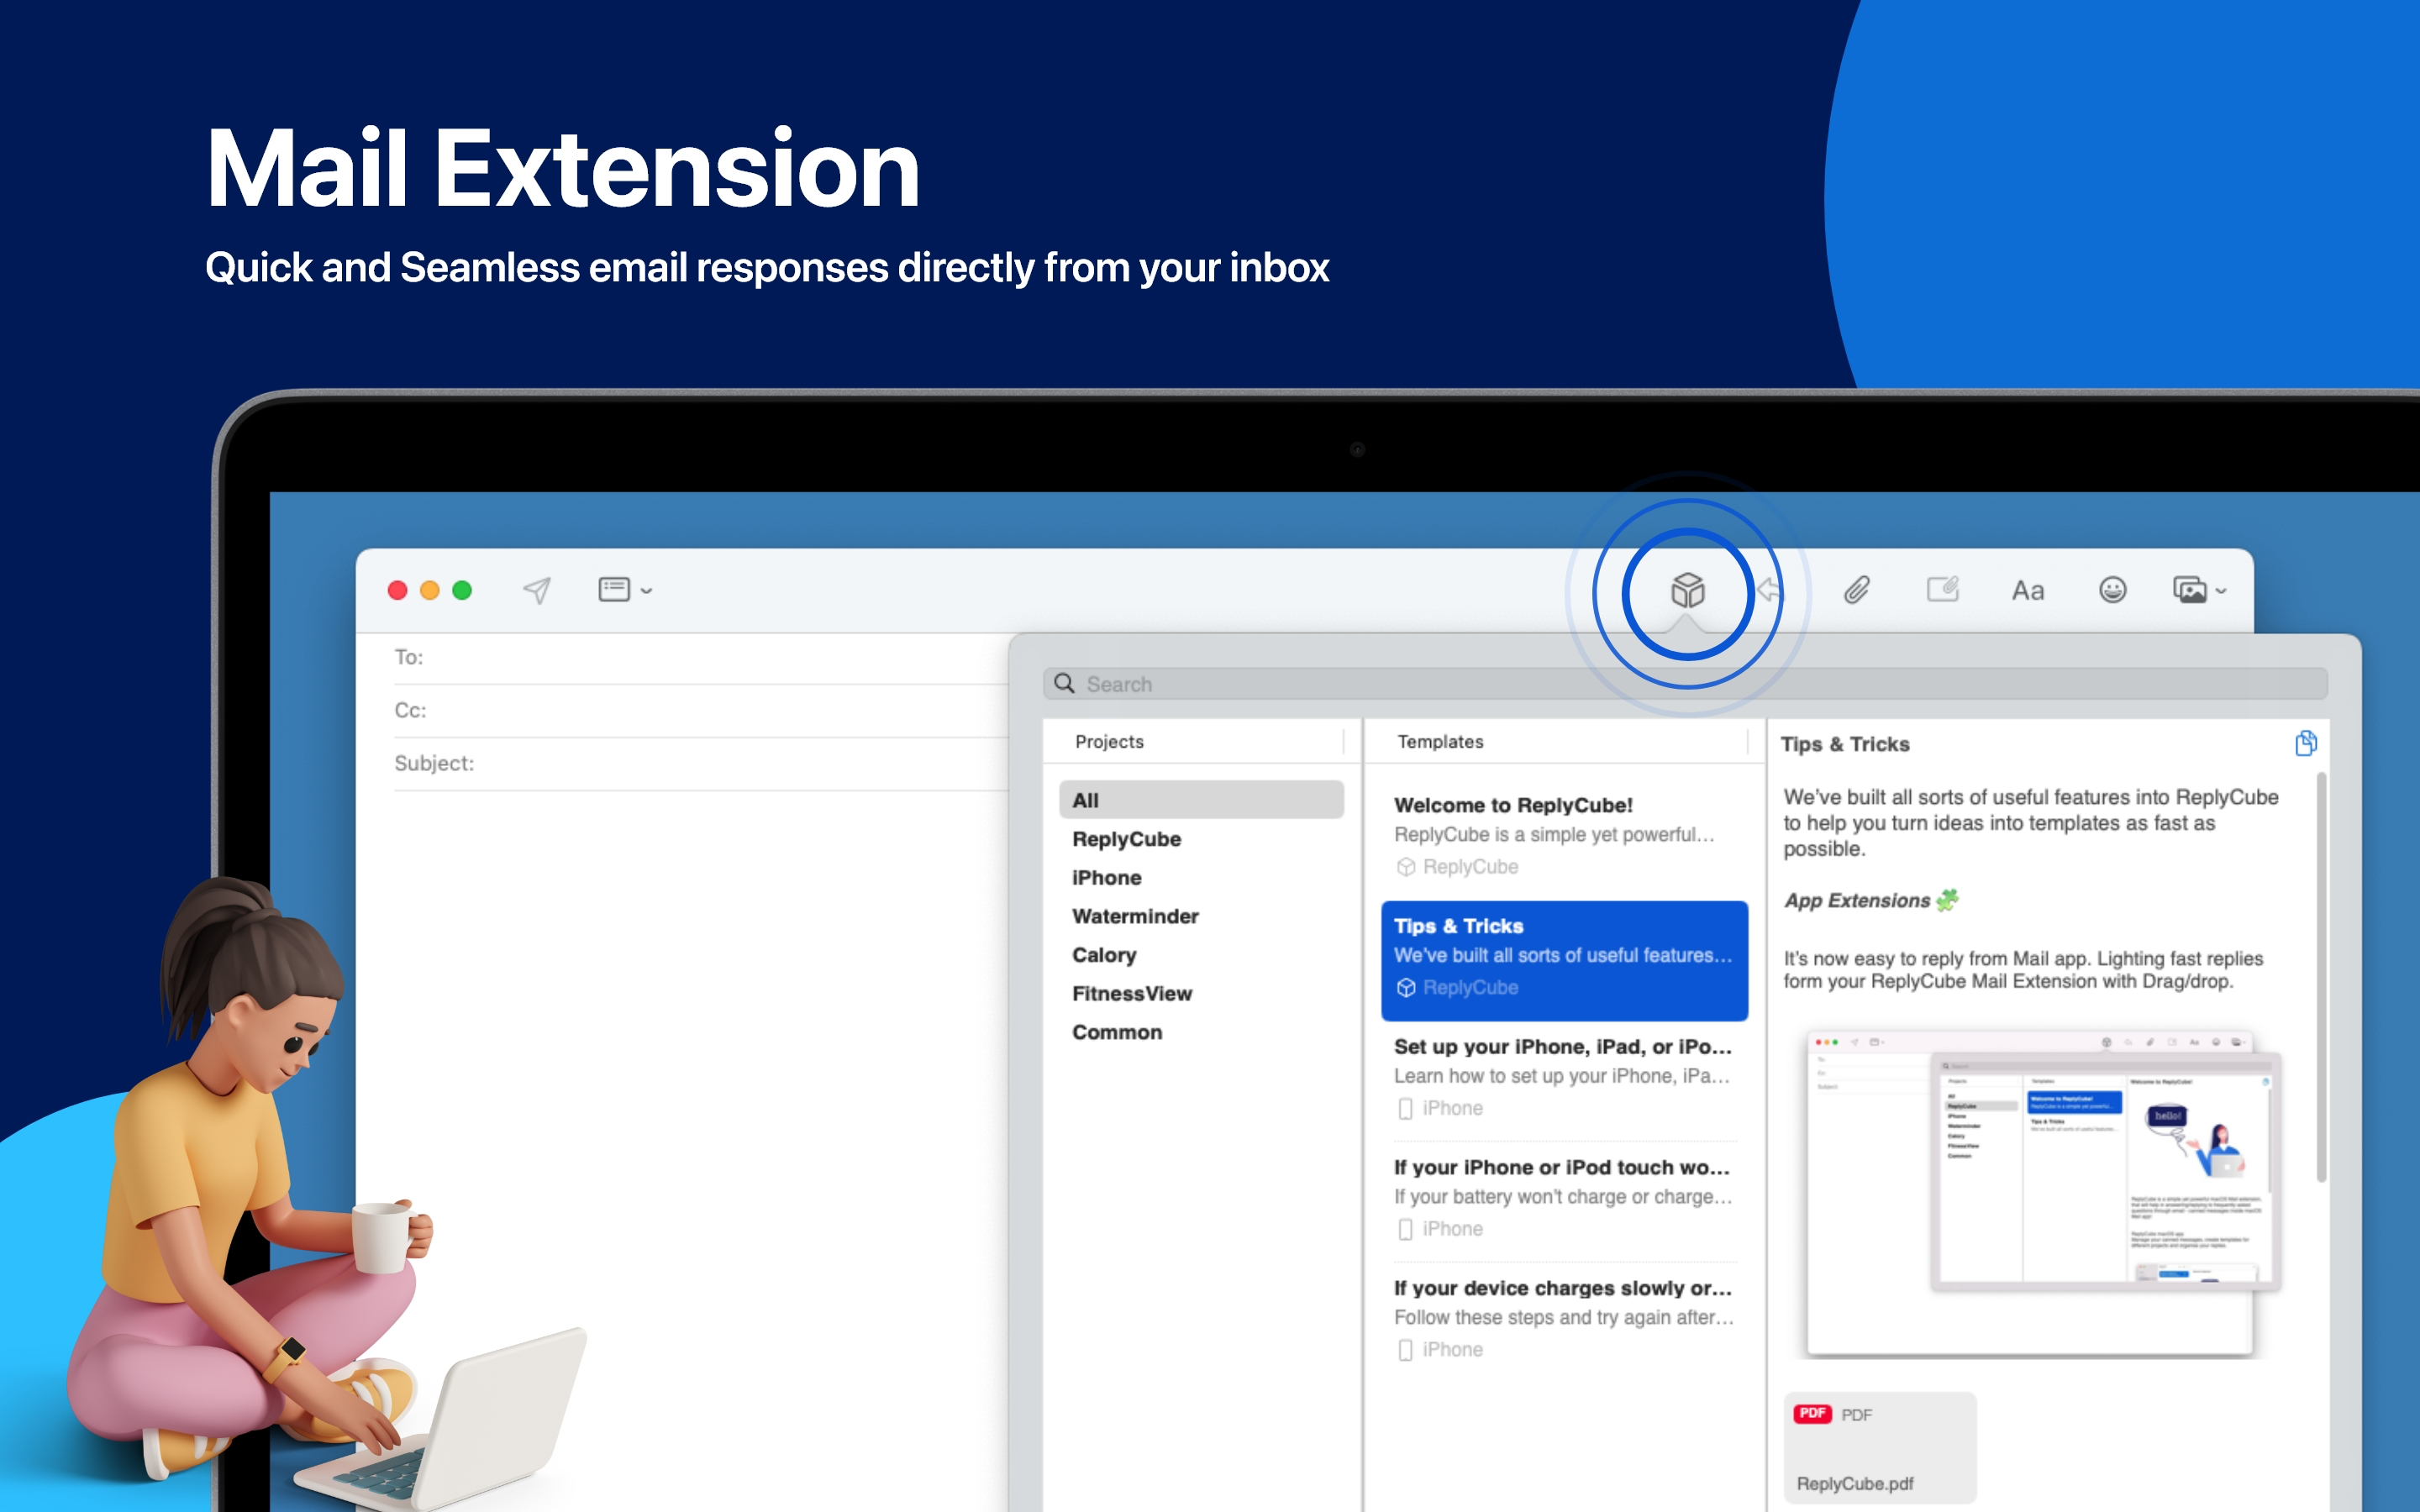Select the Common project
Viewport: 2420px width, 1512px height.
(x=1201, y=1032)
